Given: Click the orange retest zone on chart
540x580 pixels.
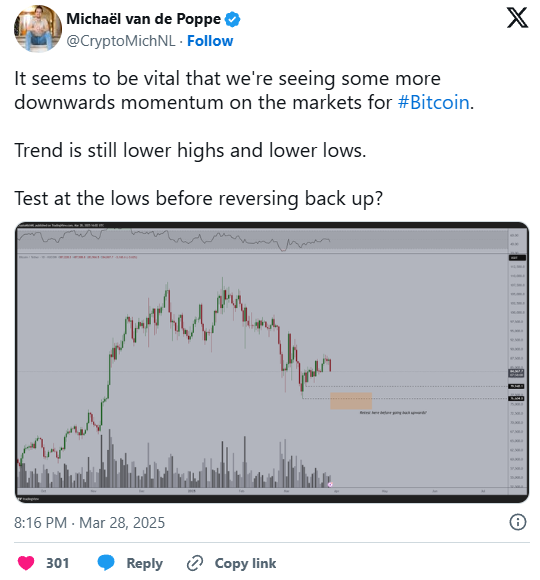Looking at the screenshot, I should point(351,401).
